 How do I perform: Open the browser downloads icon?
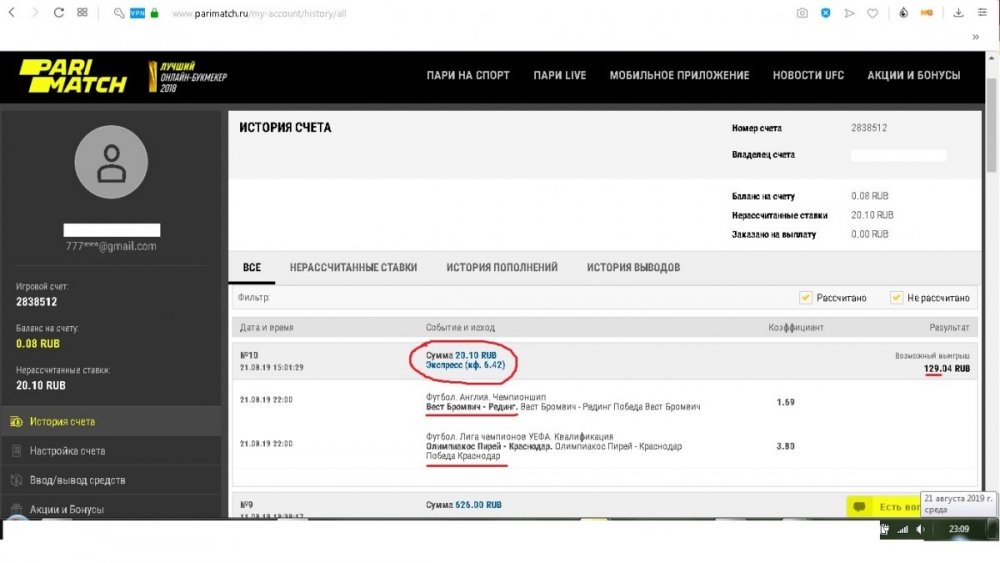[958, 13]
